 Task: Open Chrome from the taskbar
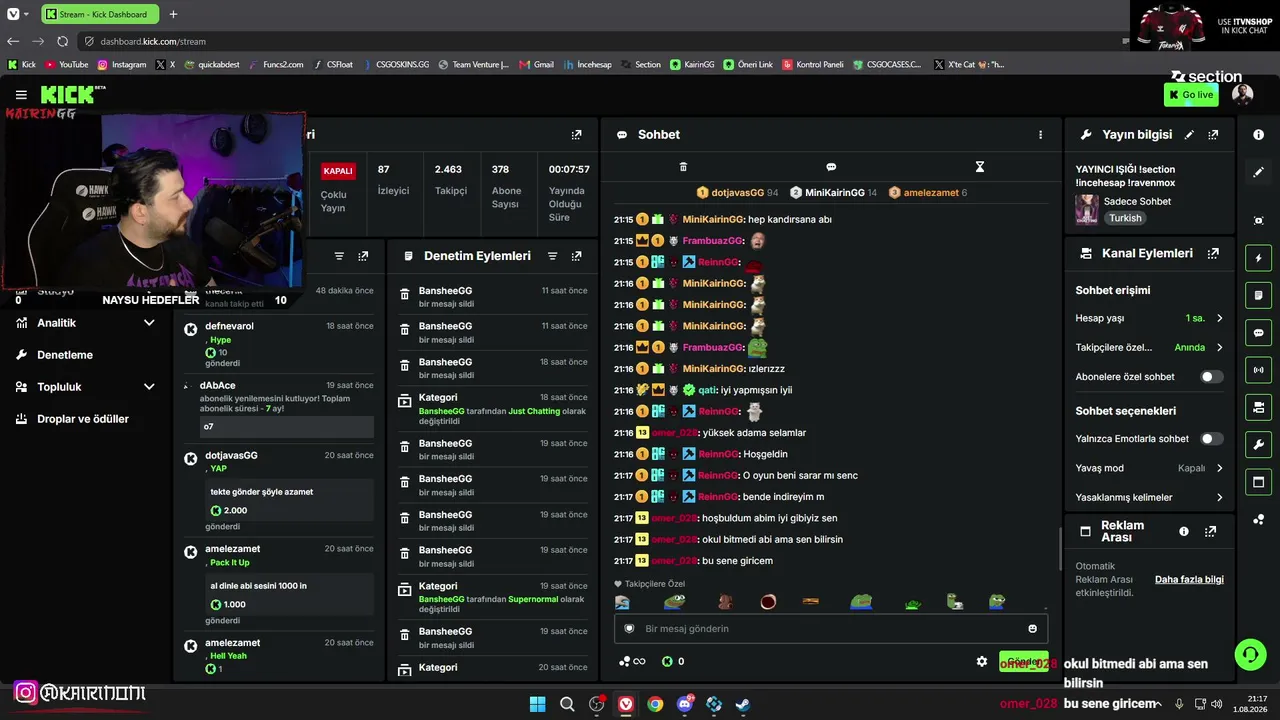[655, 704]
